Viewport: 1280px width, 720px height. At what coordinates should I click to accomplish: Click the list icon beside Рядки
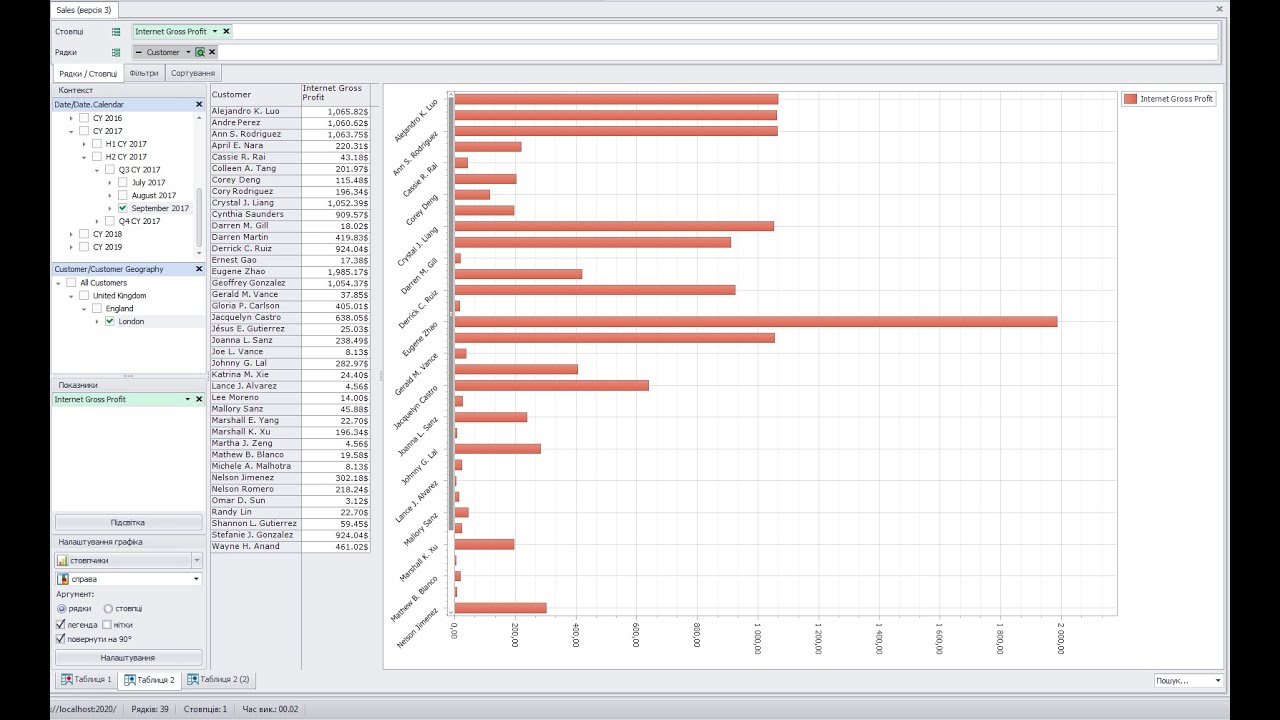pos(116,52)
